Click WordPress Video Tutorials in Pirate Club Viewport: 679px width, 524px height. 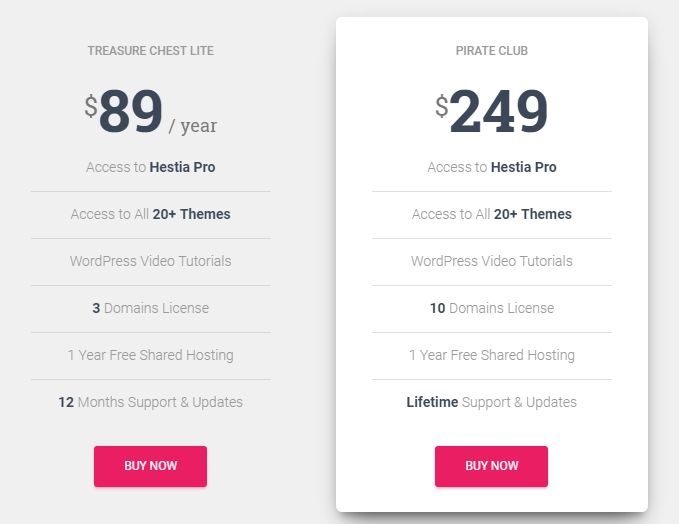(491, 261)
